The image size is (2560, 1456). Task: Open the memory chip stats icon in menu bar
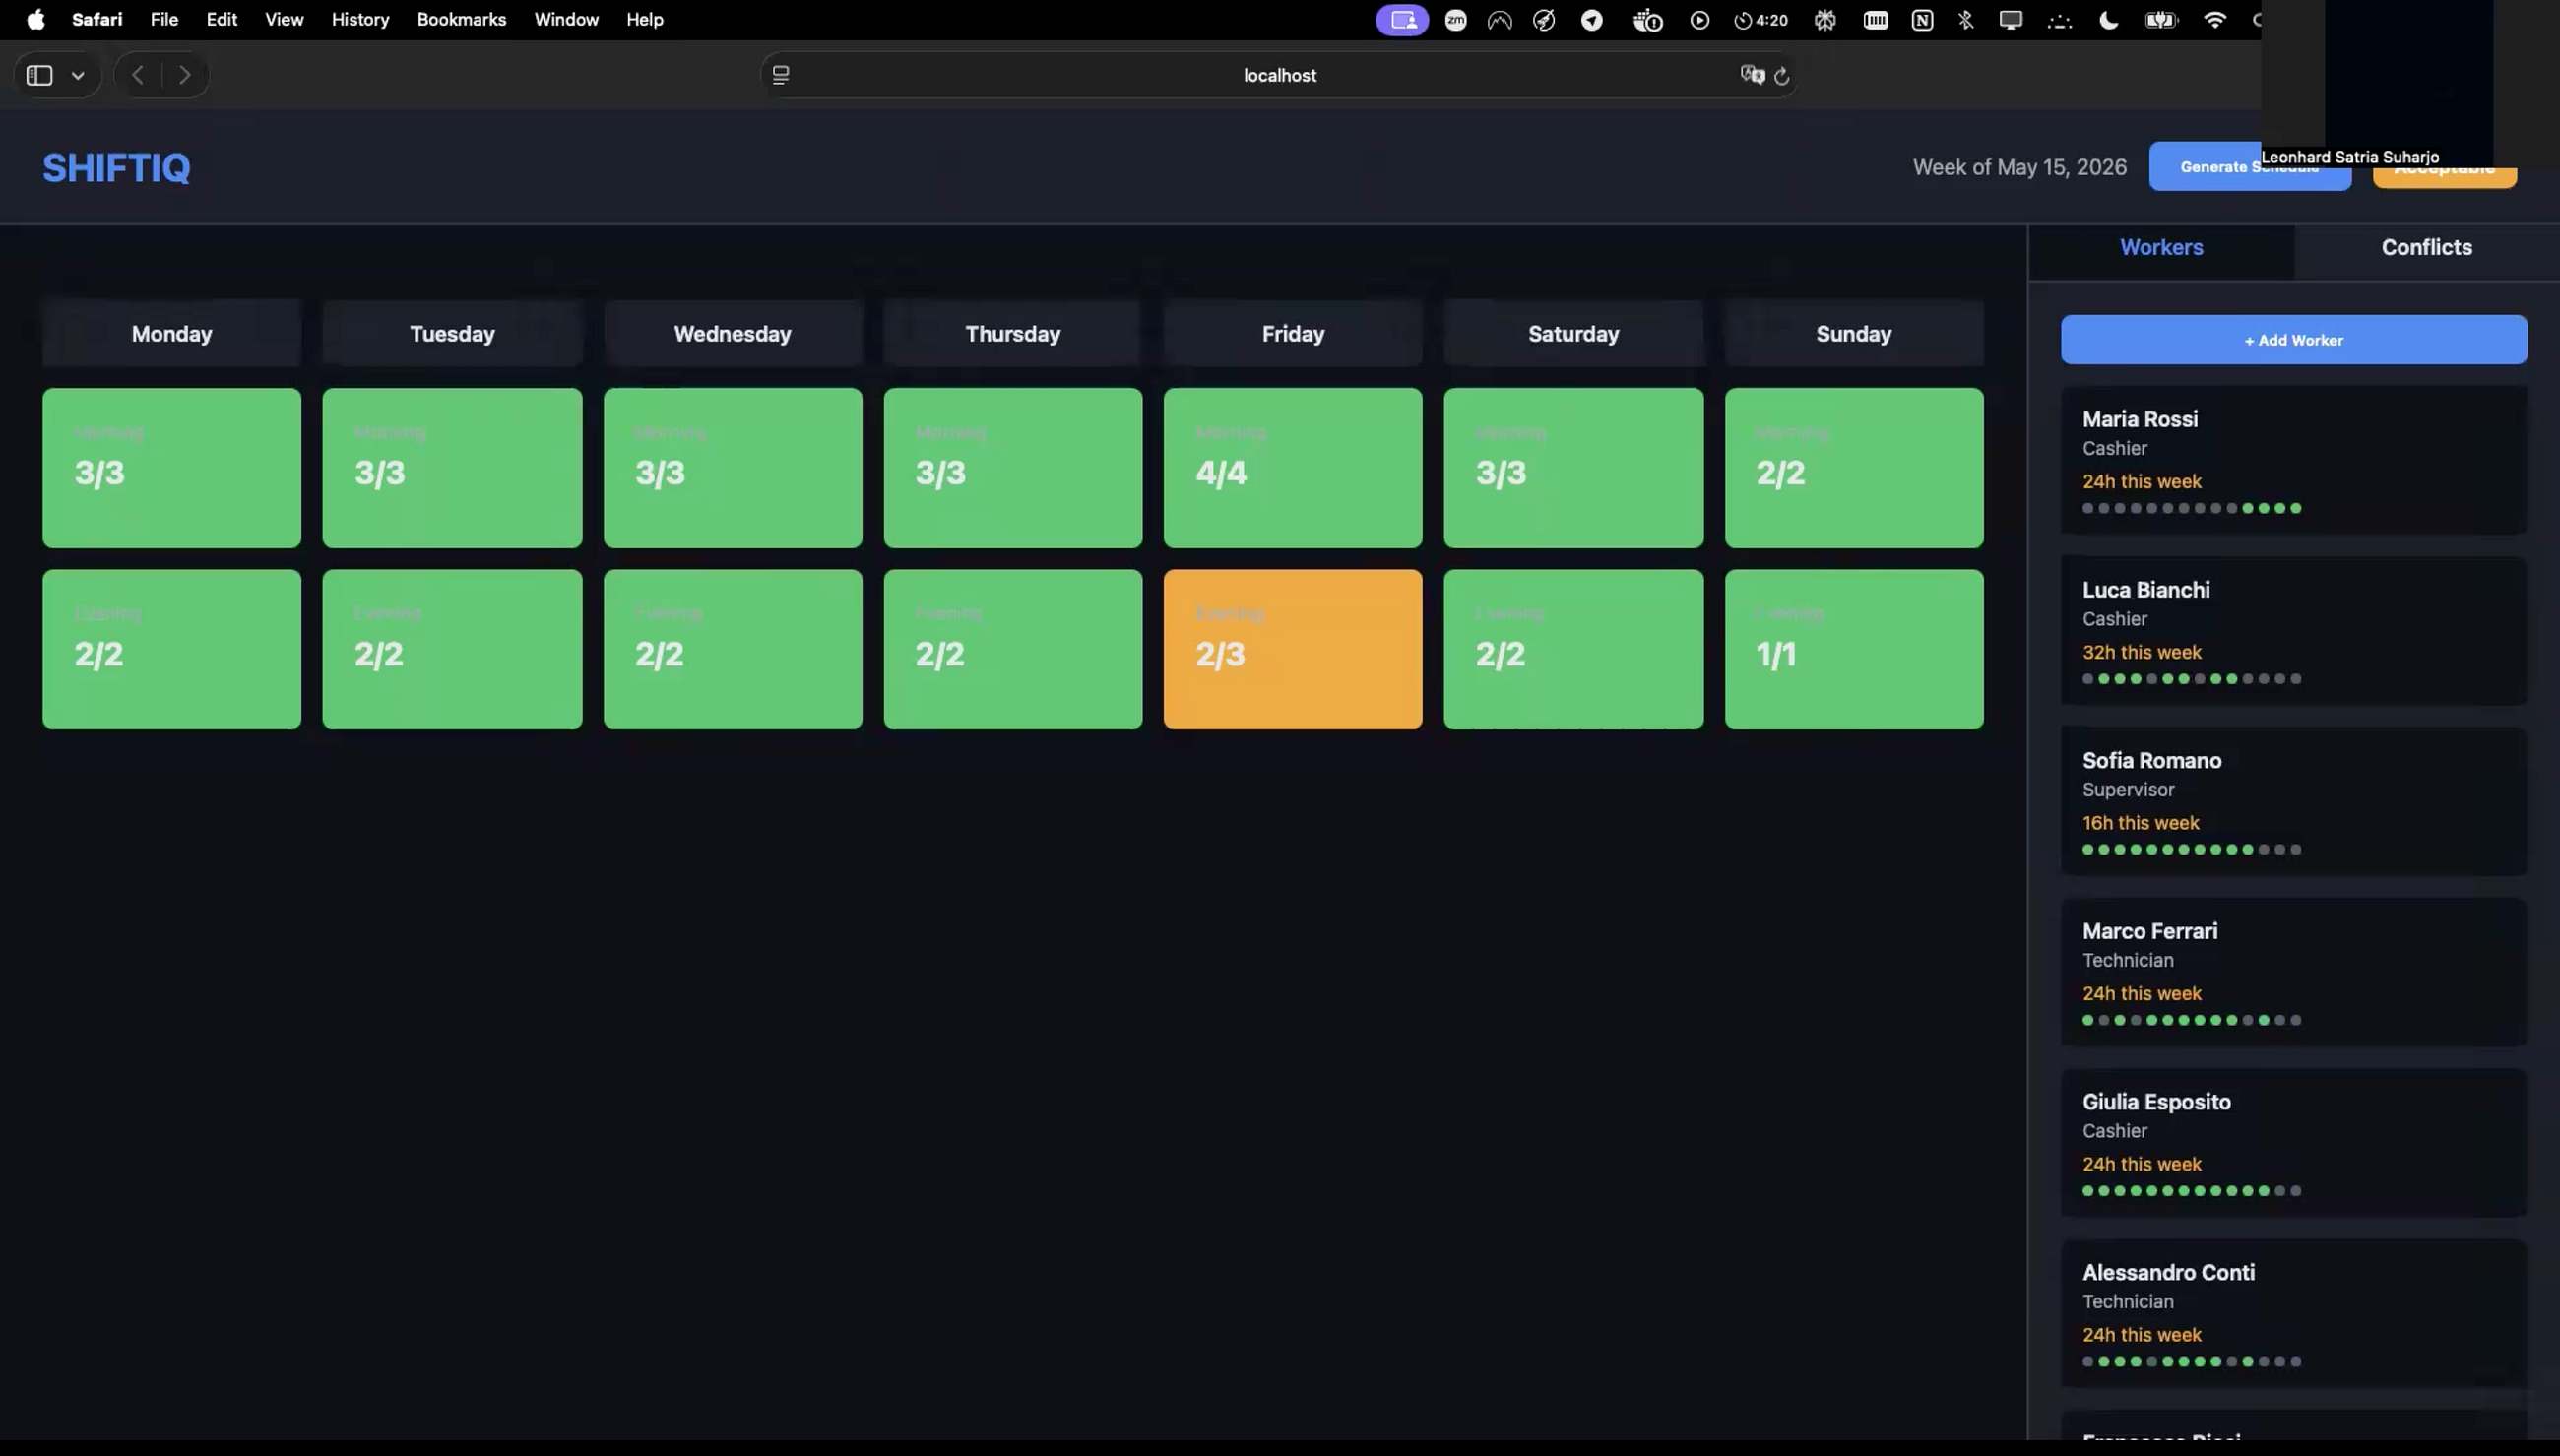click(x=1876, y=20)
